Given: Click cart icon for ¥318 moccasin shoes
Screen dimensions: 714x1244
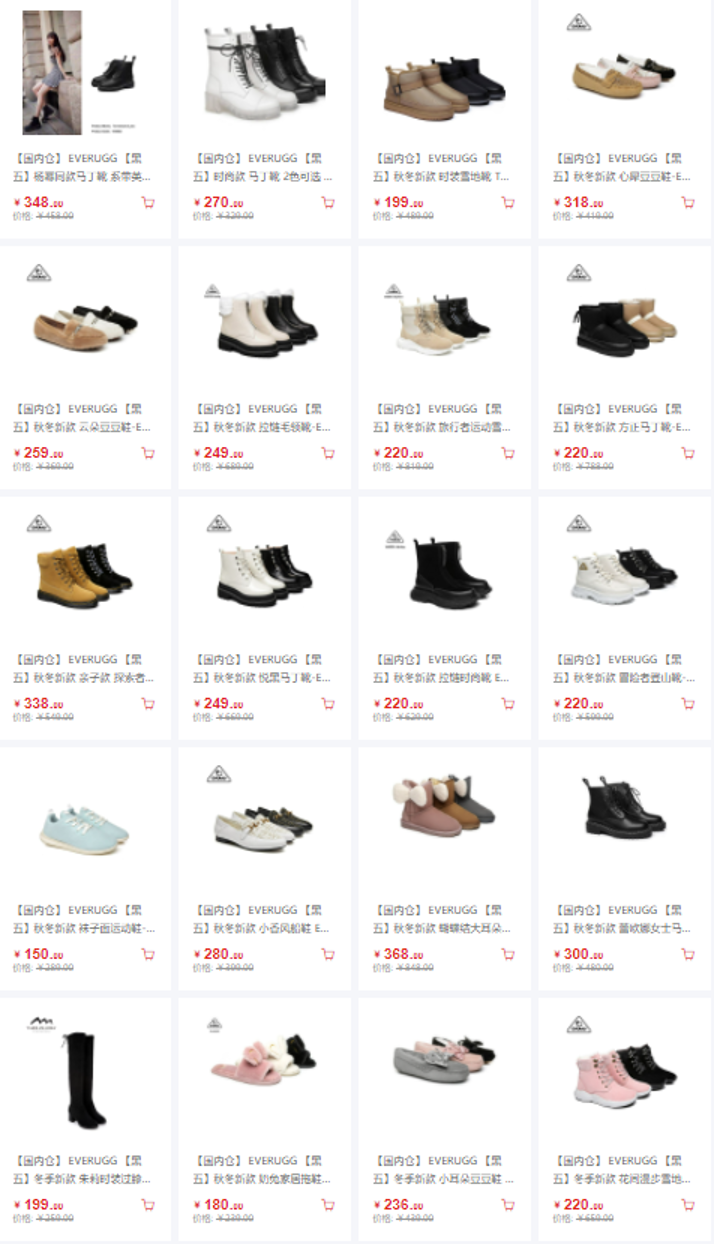Looking at the screenshot, I should click(688, 202).
